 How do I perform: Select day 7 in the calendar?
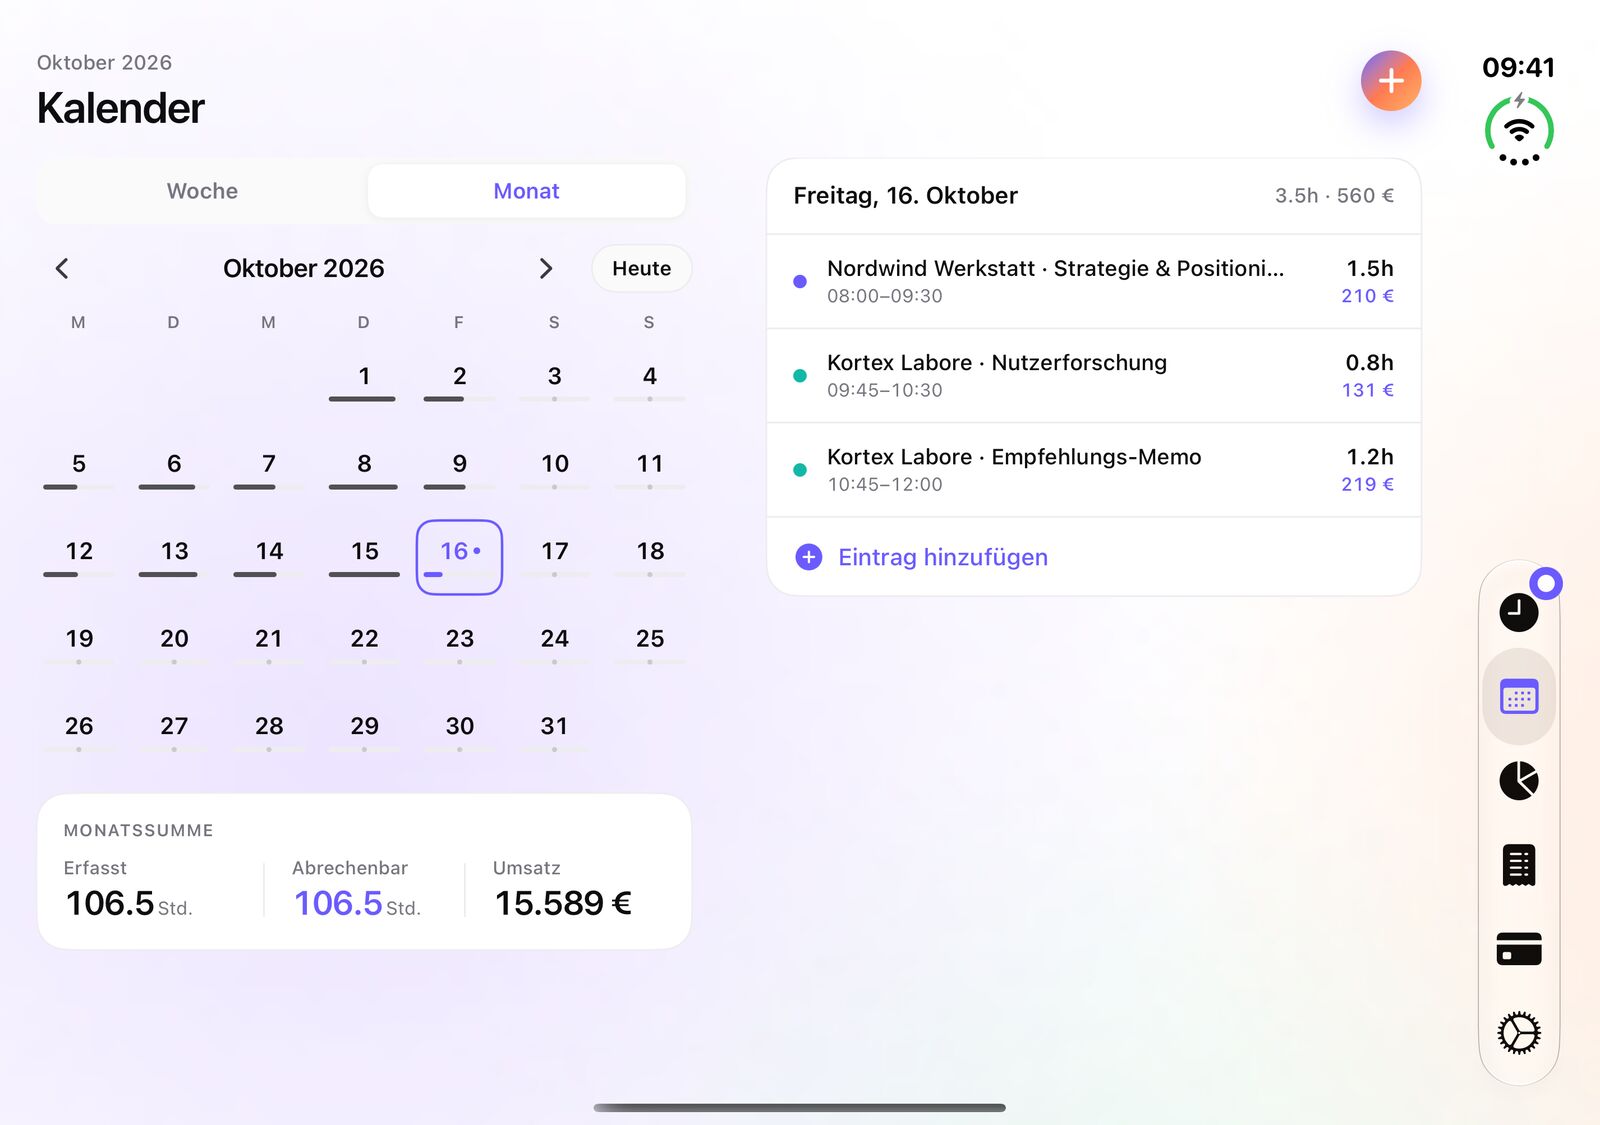pyautogui.click(x=268, y=468)
